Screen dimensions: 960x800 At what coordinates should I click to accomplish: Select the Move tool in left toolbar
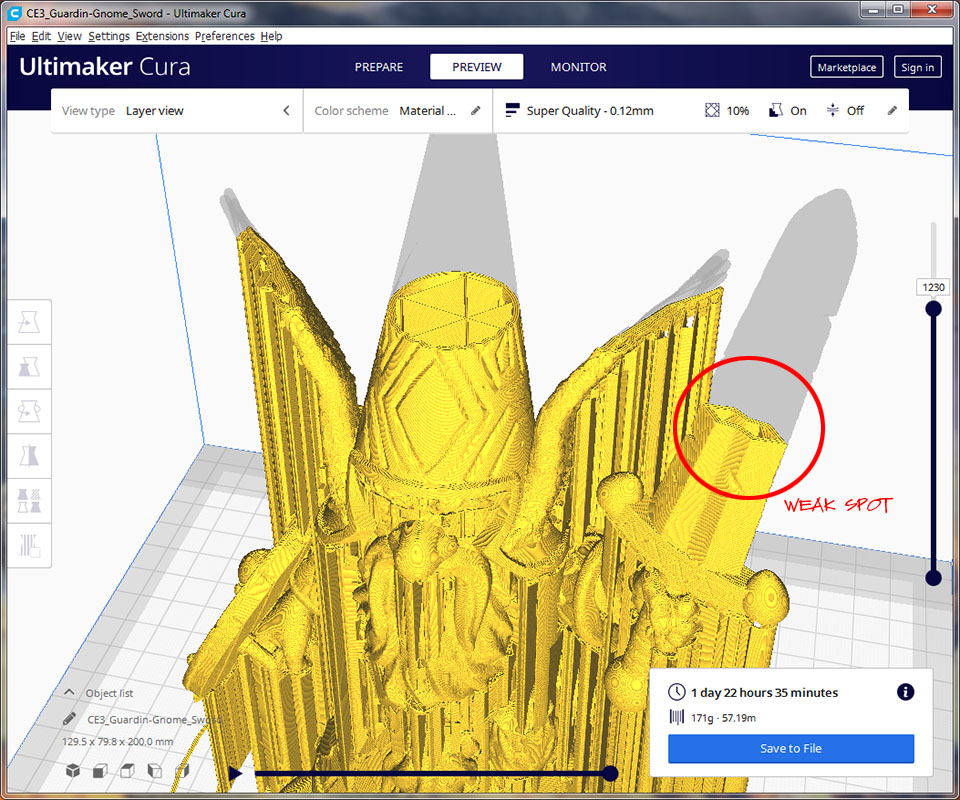[30, 323]
